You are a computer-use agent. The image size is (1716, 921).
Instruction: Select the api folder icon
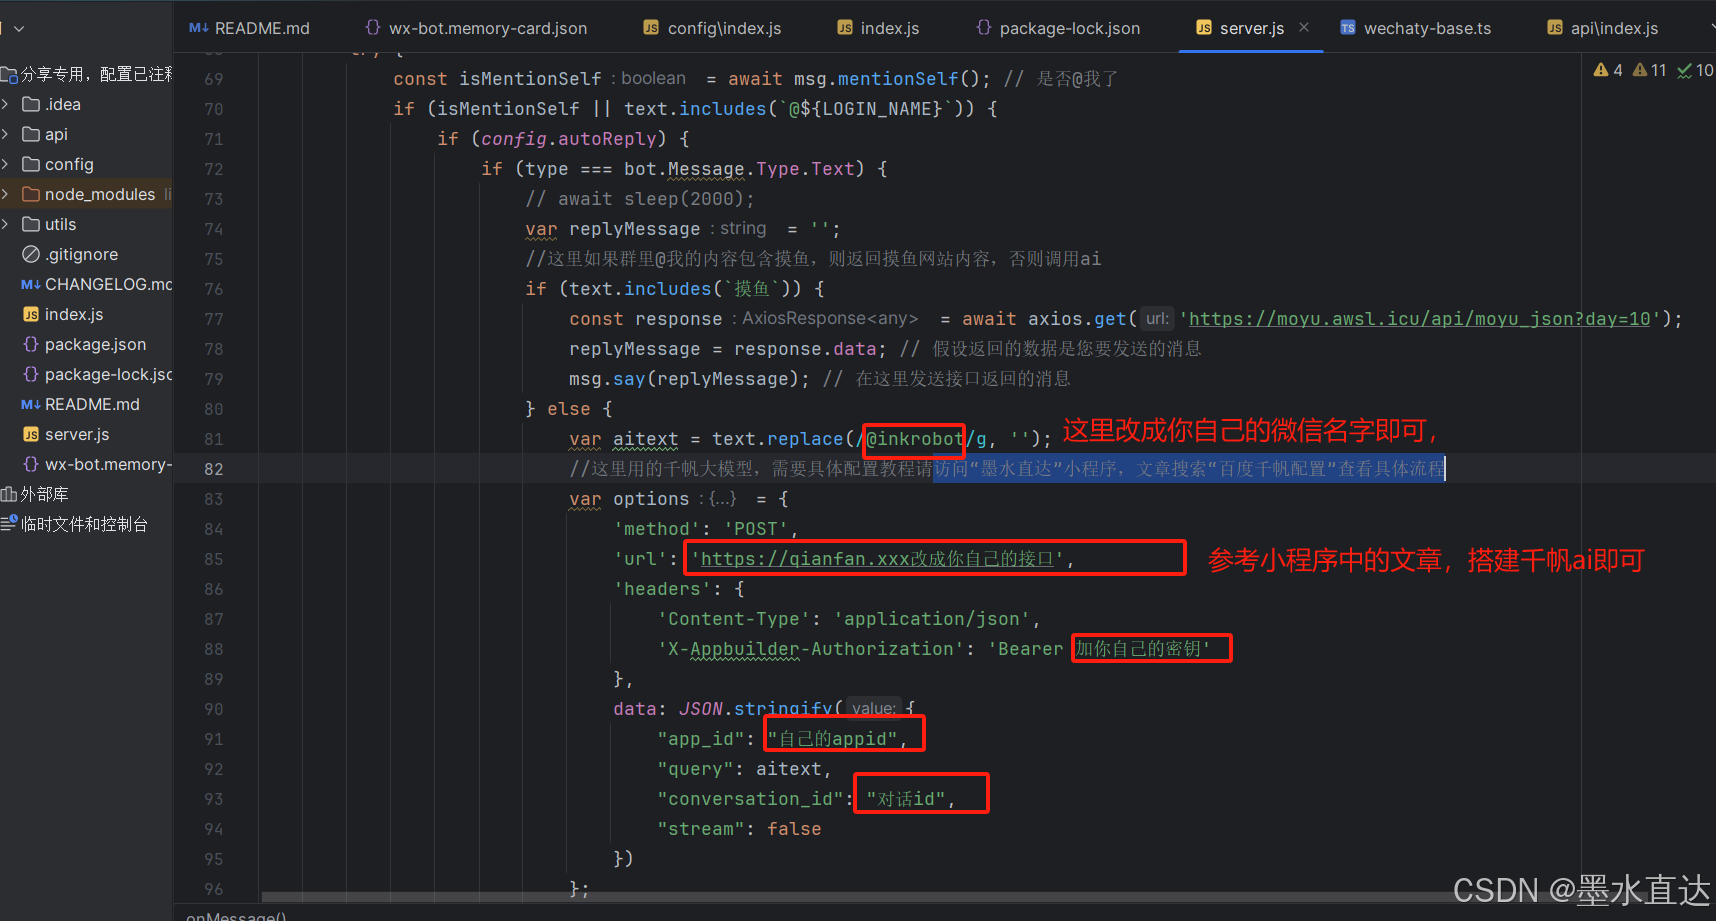point(31,134)
